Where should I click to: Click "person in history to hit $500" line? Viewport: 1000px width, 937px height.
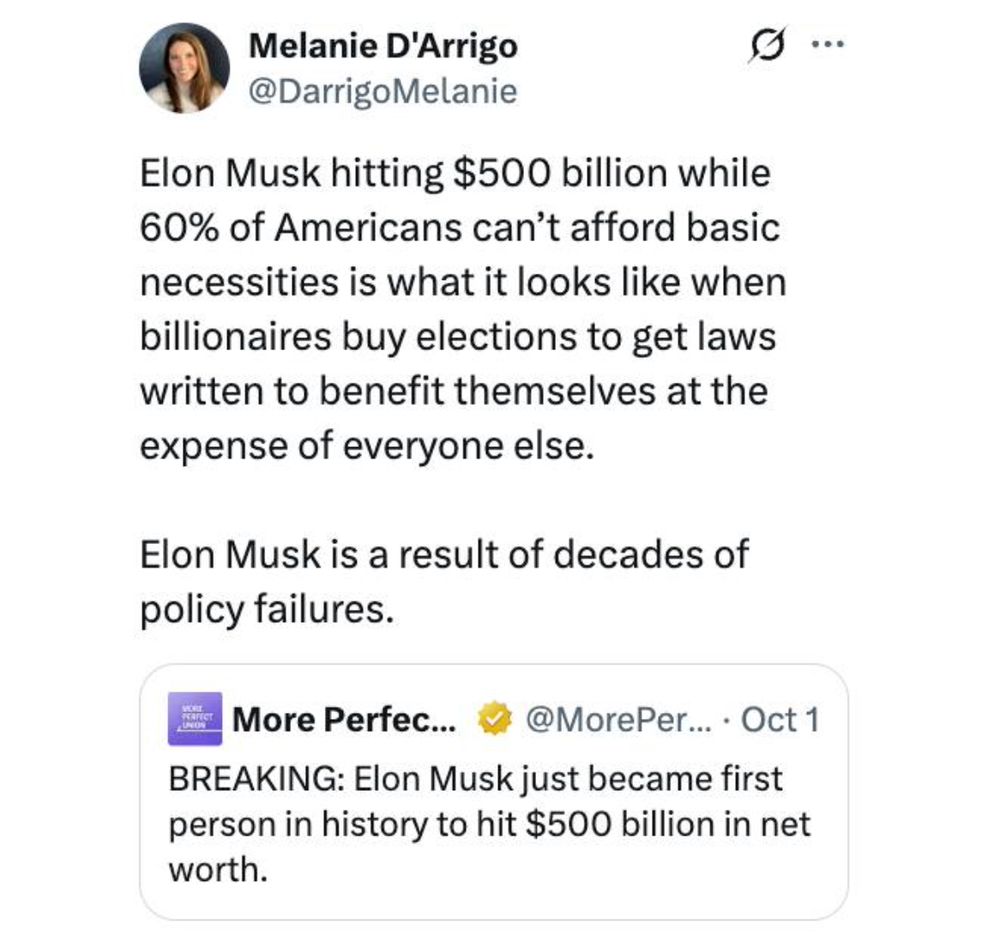(490, 824)
